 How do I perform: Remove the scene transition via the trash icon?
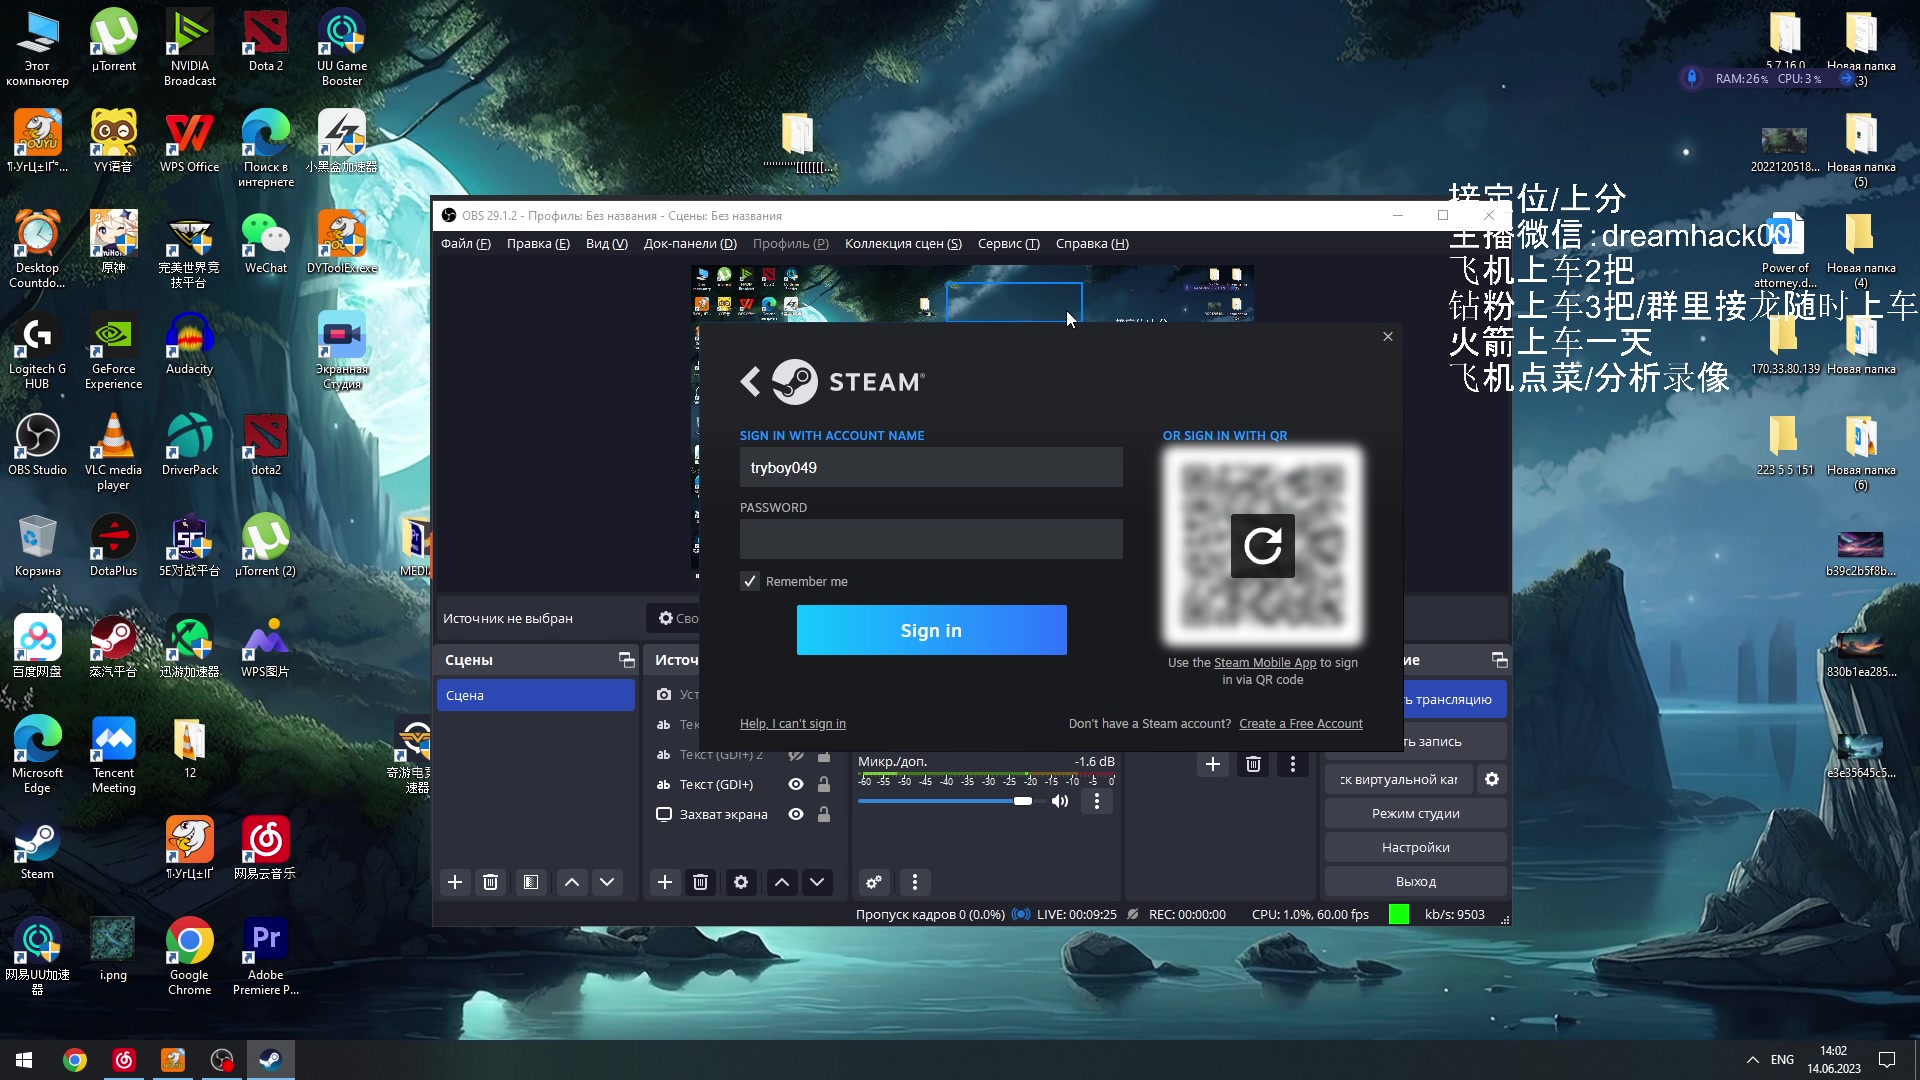1253,764
